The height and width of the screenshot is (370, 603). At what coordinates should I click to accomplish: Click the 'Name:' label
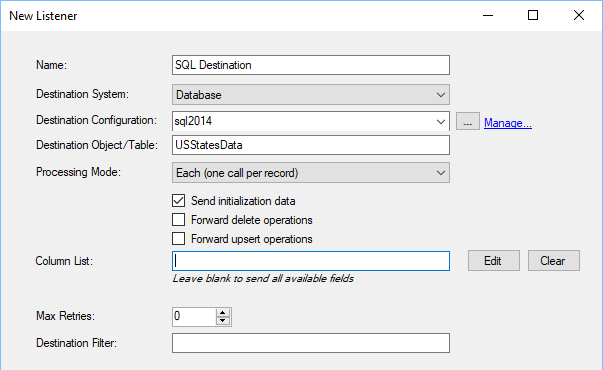tap(51, 65)
